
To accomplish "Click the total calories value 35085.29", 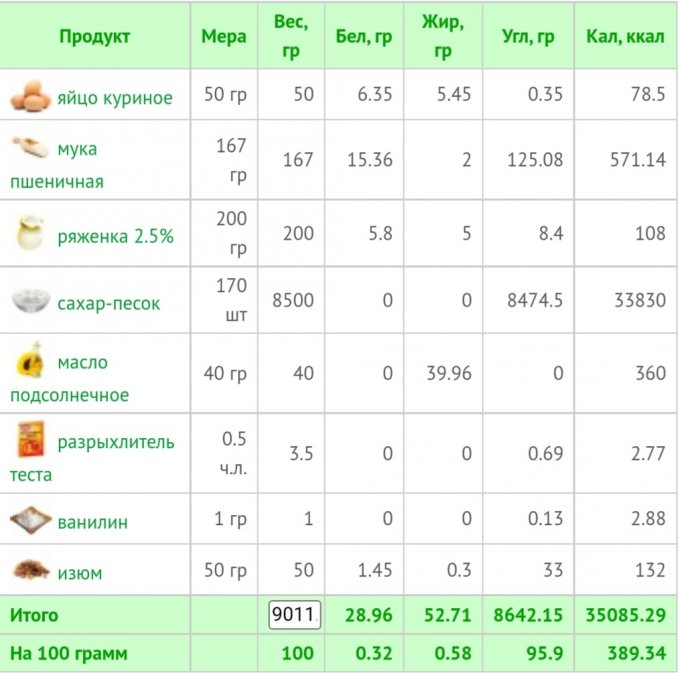I will [x=625, y=615].
